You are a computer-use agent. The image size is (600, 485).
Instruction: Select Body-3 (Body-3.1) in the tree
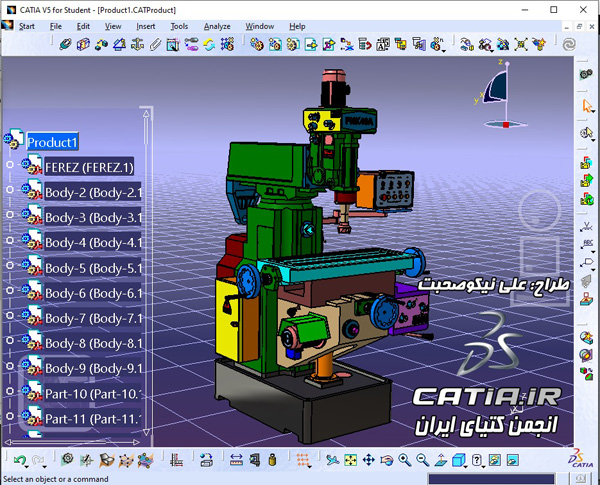click(93, 217)
